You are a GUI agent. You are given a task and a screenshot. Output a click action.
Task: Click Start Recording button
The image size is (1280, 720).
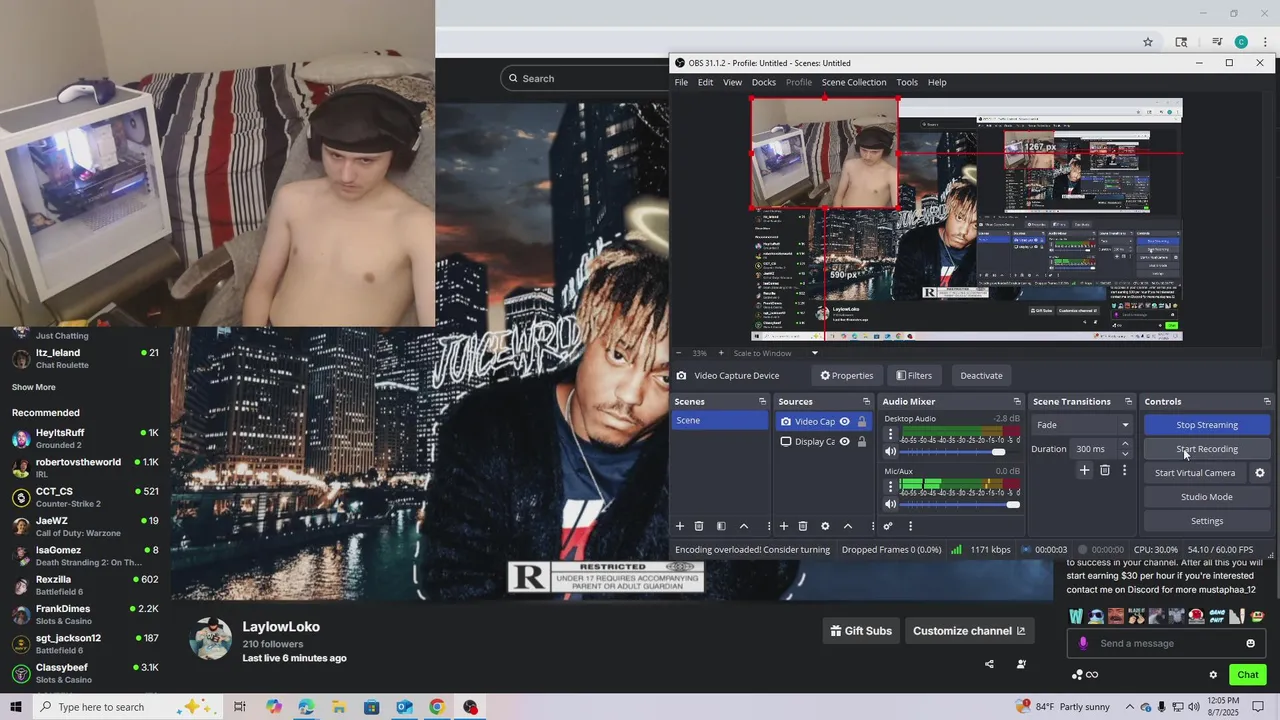click(1206, 449)
